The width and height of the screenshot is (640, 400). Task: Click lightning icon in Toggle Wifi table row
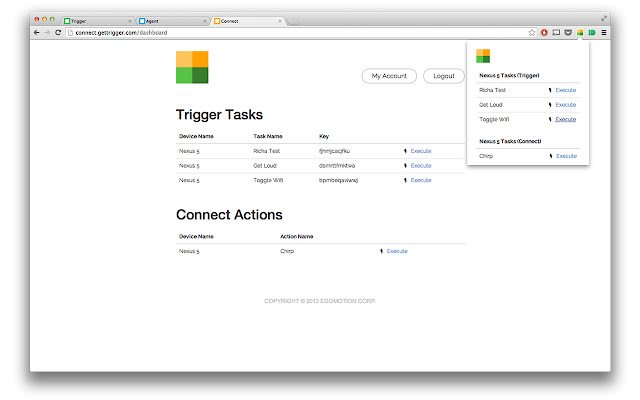(405, 180)
